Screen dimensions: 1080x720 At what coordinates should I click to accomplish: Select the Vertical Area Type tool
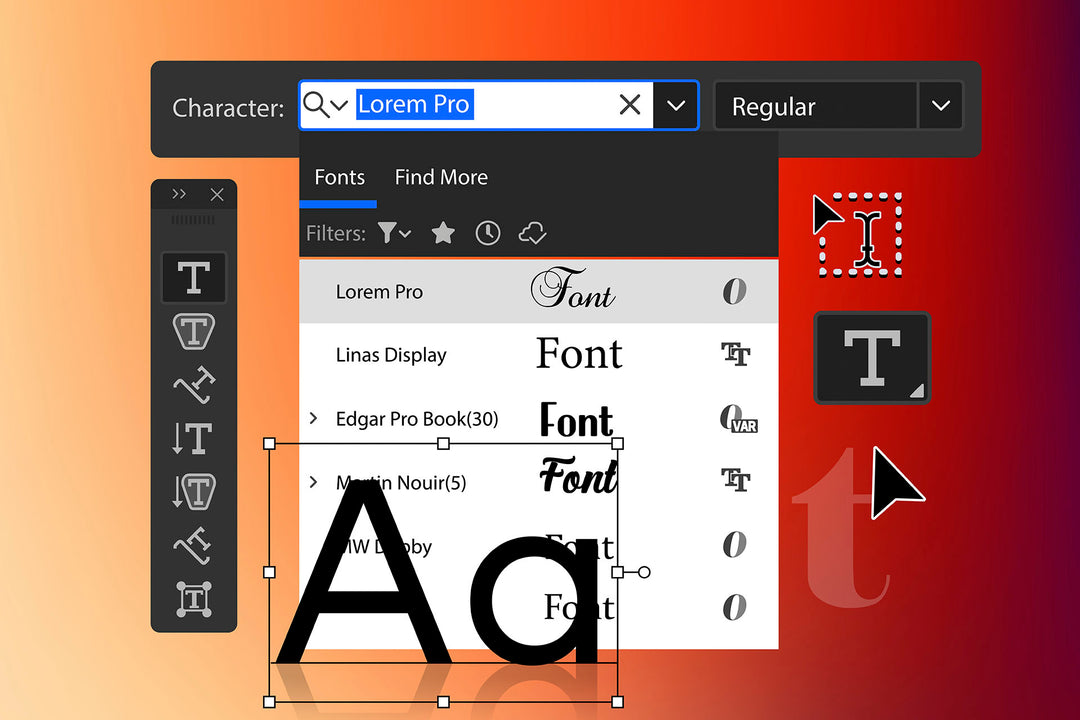point(194,492)
